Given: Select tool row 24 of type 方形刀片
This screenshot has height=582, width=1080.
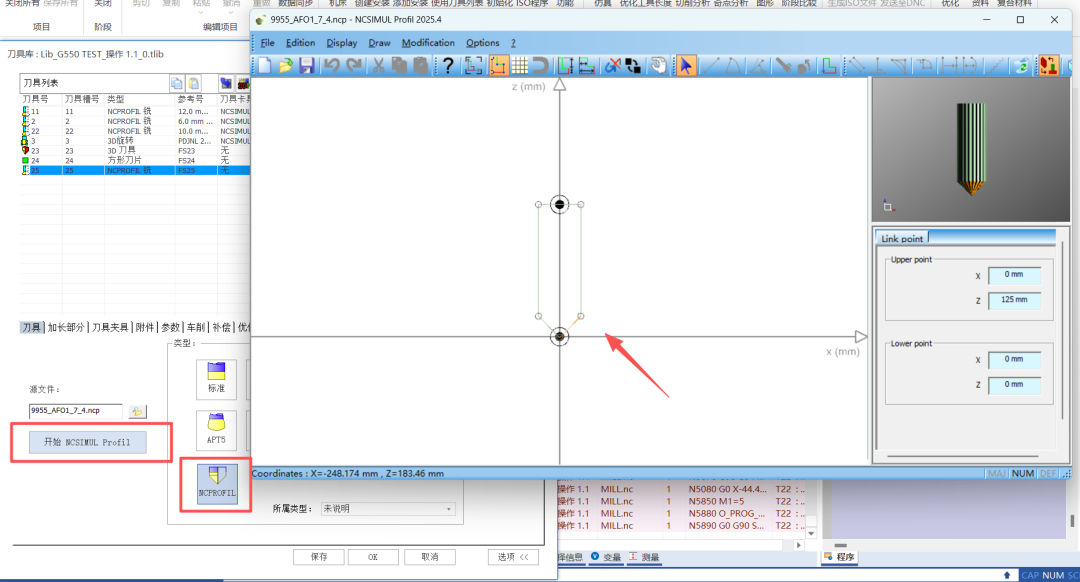Looking at the screenshot, I should click(135, 160).
